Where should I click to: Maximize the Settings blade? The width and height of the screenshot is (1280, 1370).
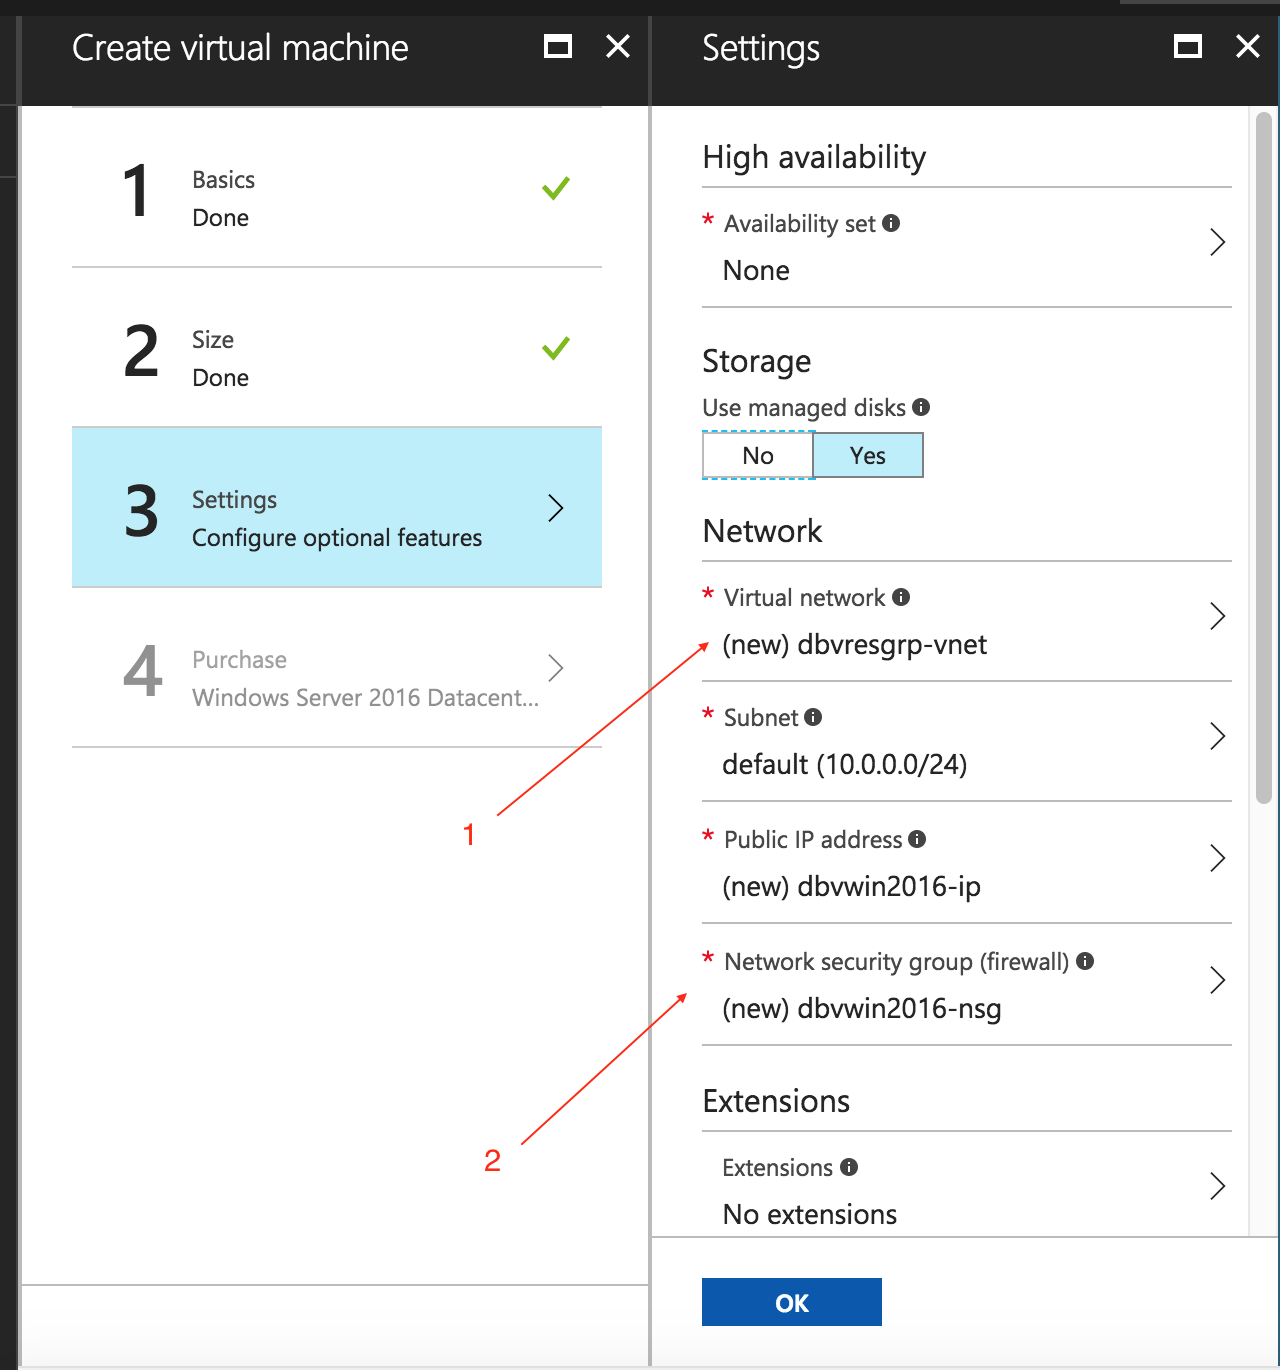tap(1188, 46)
